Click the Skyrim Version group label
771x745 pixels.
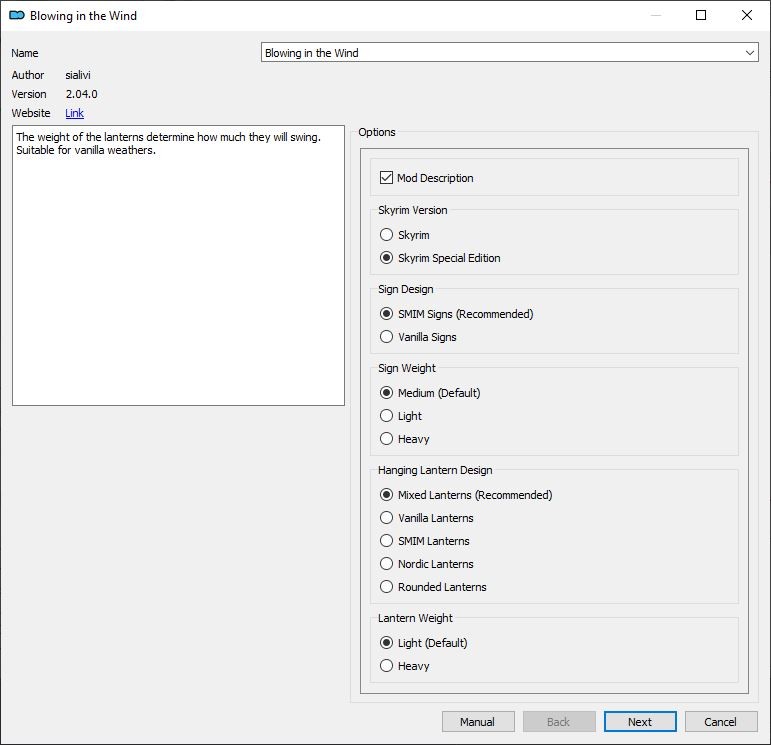[413, 210]
